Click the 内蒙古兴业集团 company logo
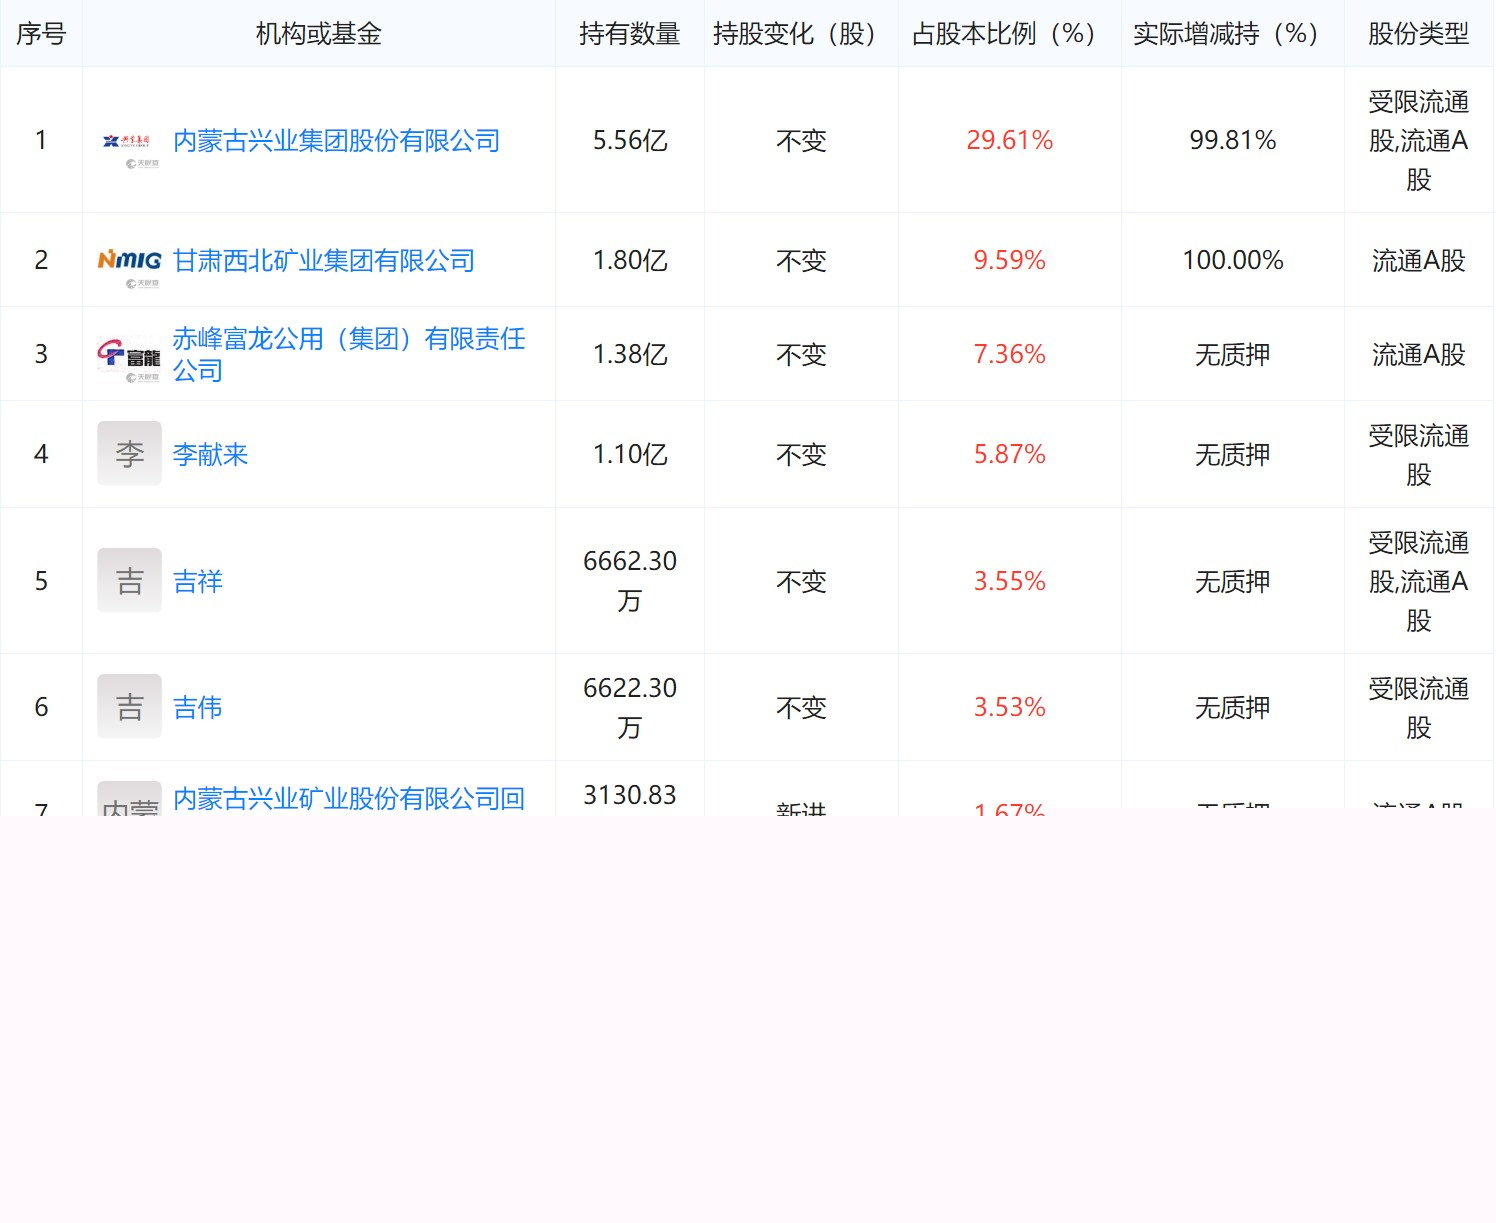Screen dimensions: 1496x1223 tap(129, 141)
